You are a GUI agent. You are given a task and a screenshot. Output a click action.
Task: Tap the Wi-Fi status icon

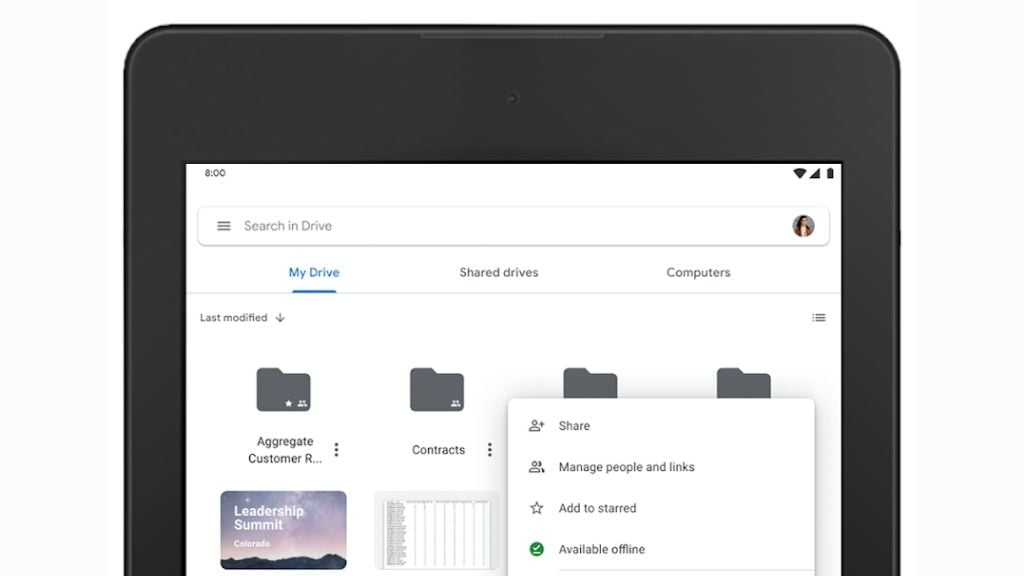point(799,173)
